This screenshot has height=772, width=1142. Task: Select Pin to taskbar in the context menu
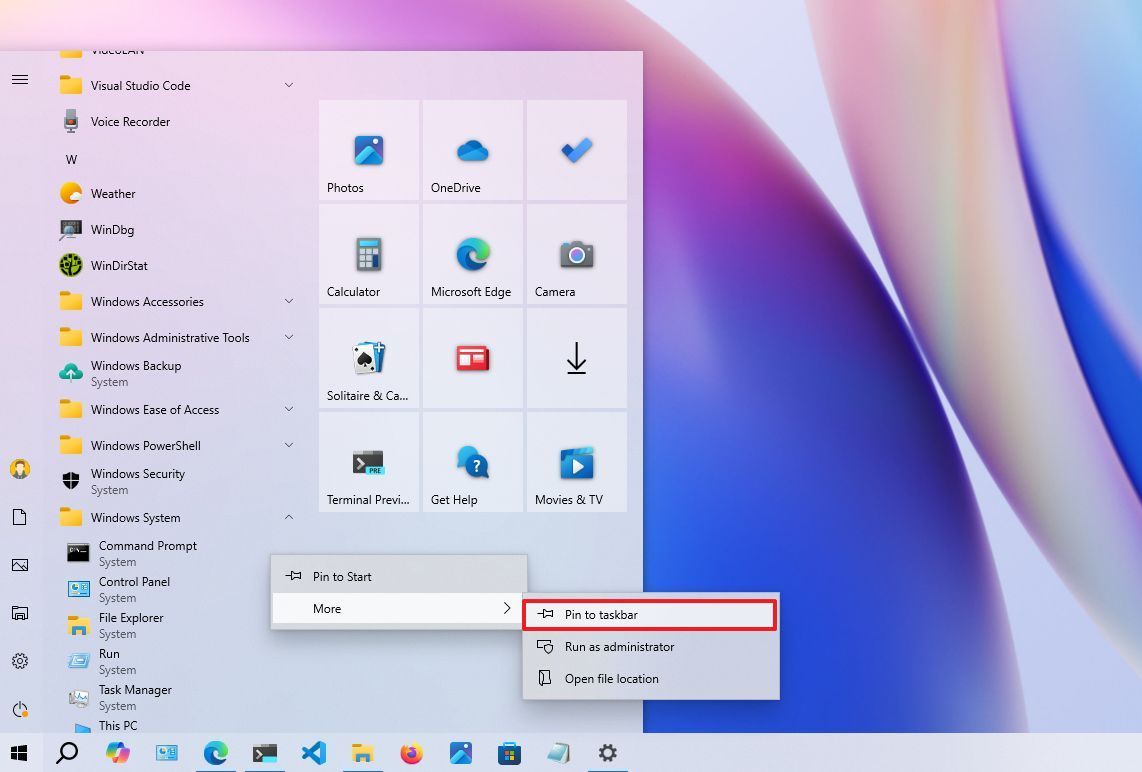click(649, 614)
